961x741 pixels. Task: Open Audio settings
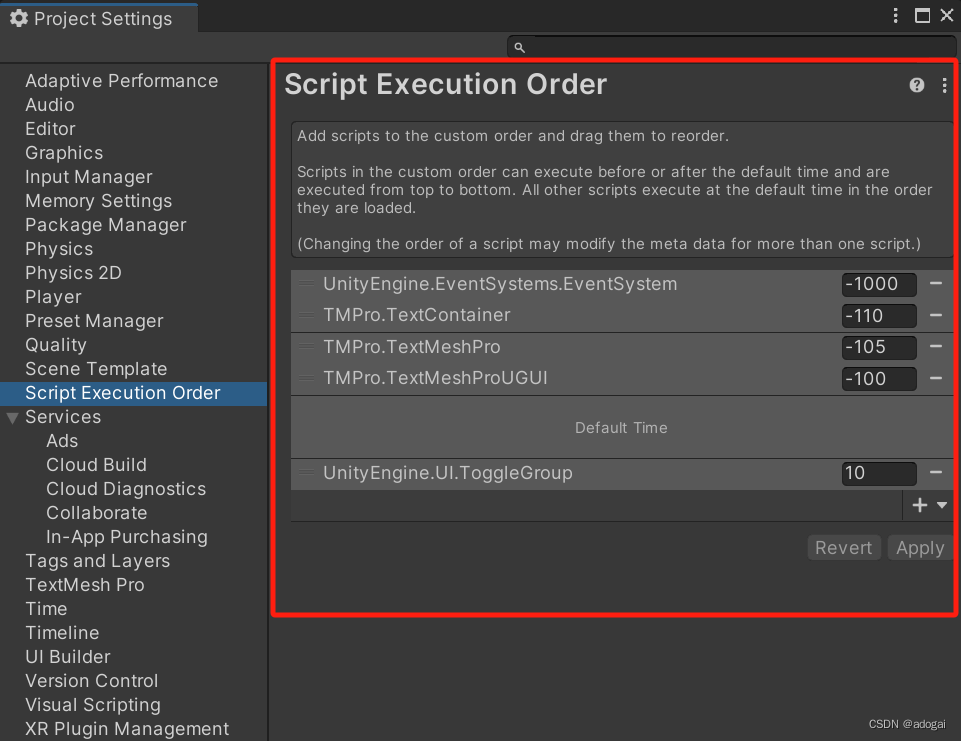50,105
